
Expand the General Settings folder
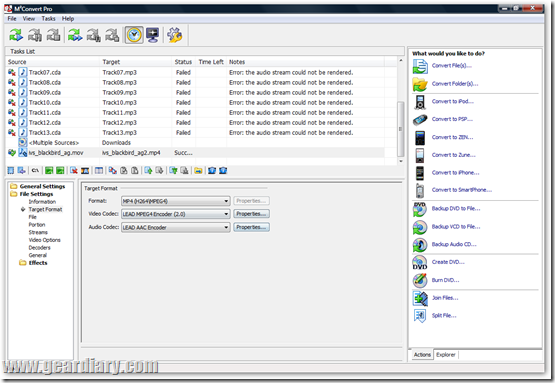click(x=13, y=186)
